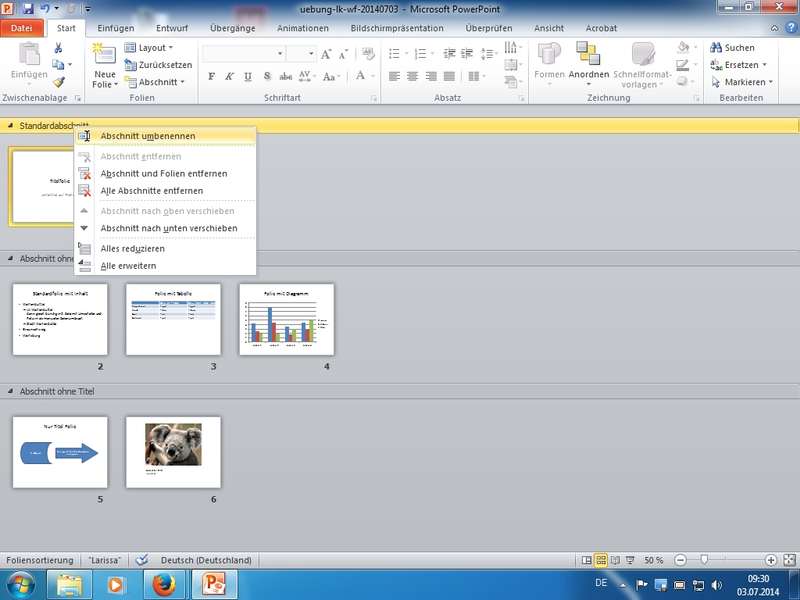Choose Abschnitt umbenennen from the context menu
800x600 pixels.
147,136
